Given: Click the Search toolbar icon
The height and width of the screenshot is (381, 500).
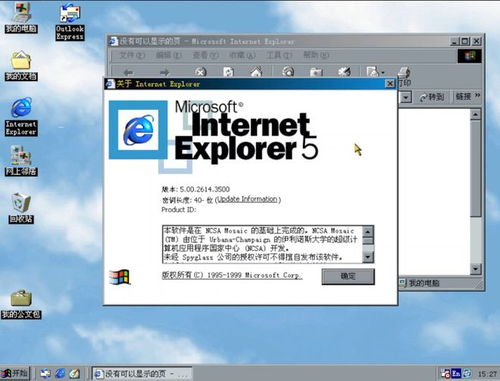Looking at the screenshot, I should point(288,71).
